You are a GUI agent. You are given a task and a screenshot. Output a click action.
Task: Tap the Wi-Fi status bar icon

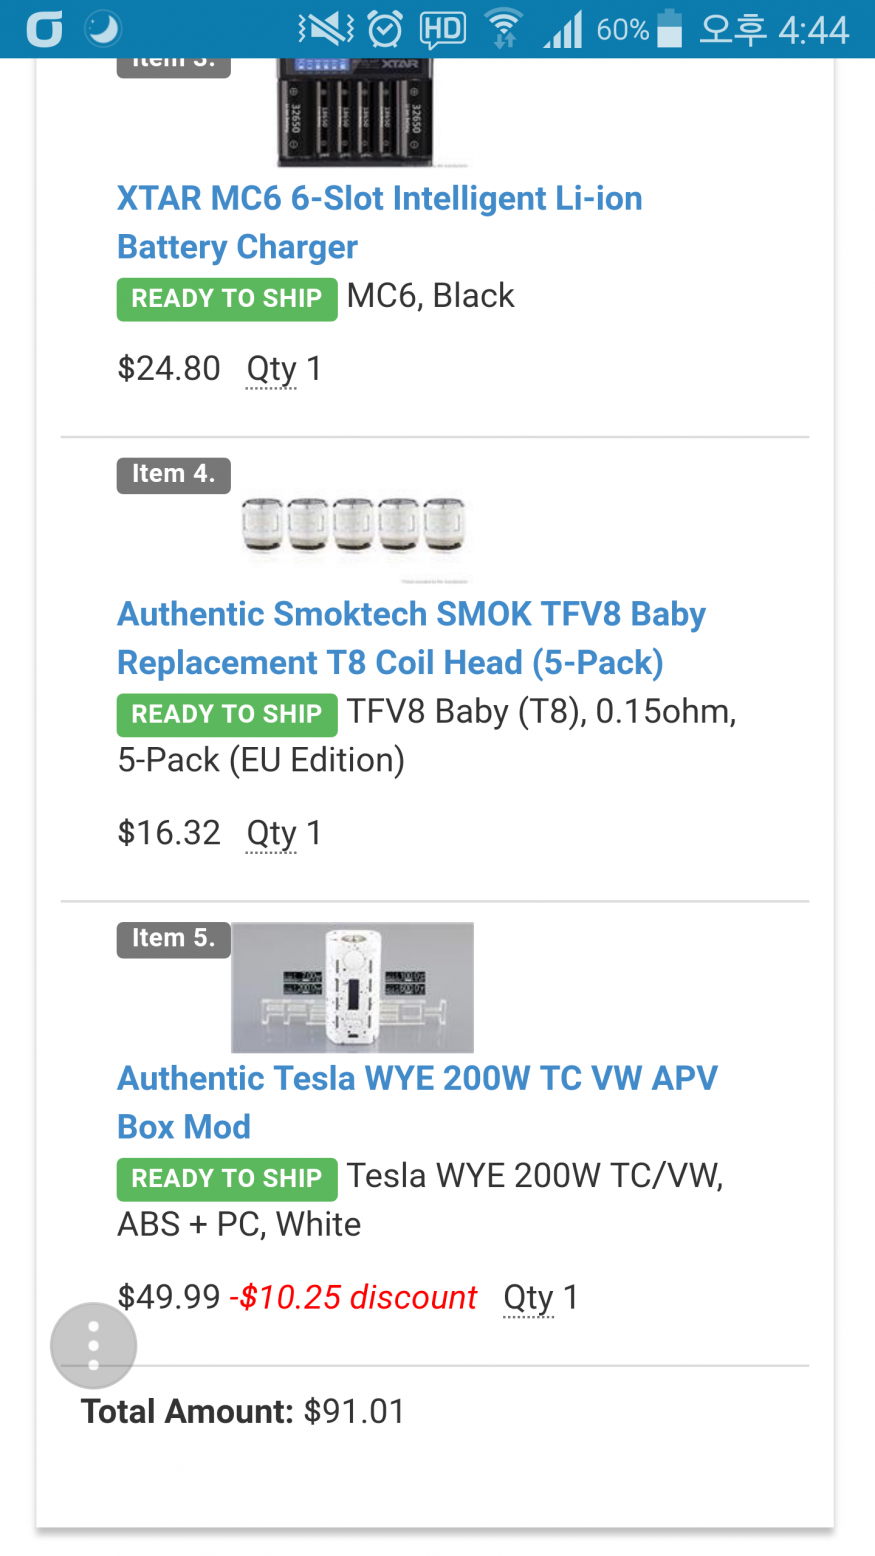pos(503,30)
